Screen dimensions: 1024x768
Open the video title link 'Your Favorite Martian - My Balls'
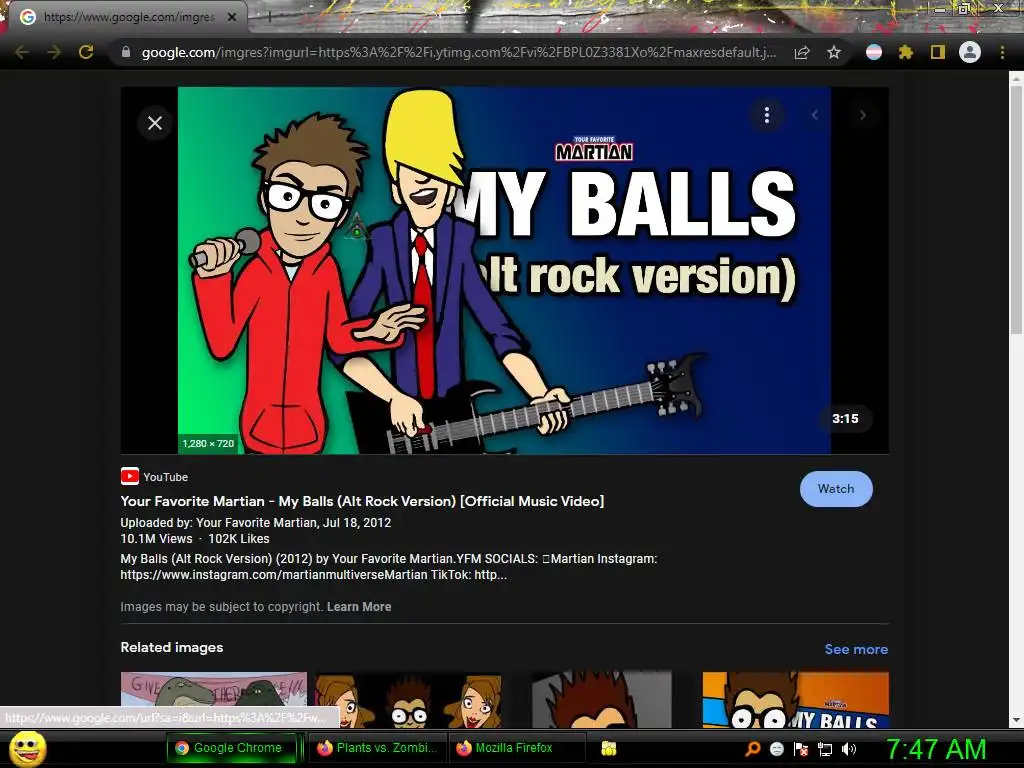362,501
